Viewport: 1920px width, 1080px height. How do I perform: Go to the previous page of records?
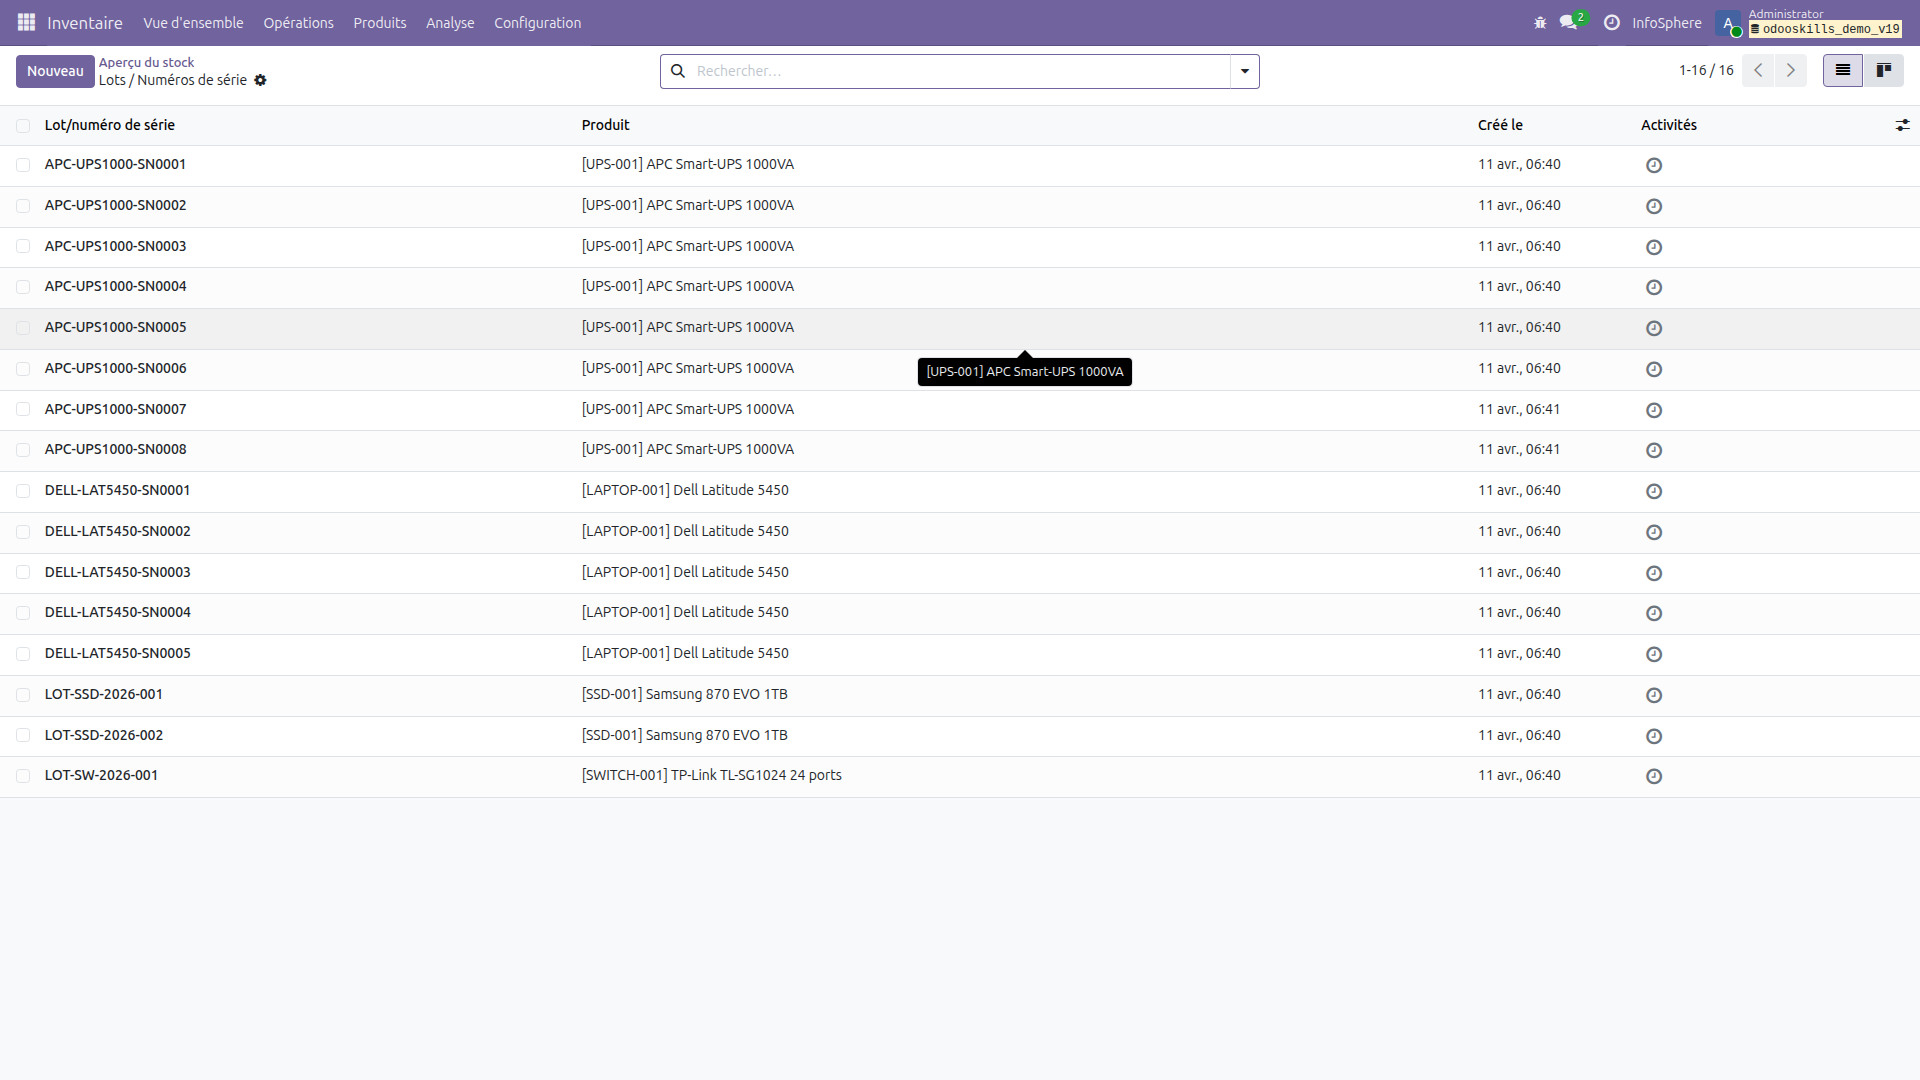[1757, 70]
